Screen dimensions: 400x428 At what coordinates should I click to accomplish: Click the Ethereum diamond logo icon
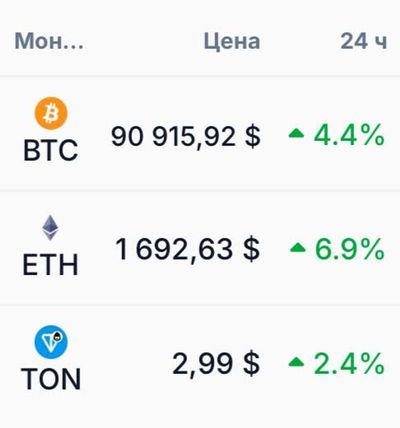50,228
